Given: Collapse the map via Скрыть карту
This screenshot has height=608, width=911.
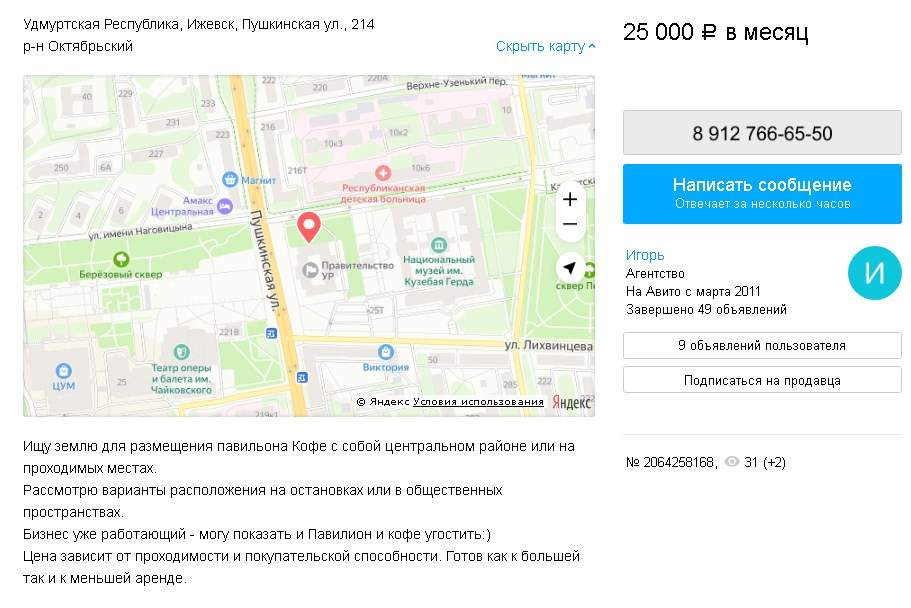Looking at the screenshot, I should click(x=546, y=46).
